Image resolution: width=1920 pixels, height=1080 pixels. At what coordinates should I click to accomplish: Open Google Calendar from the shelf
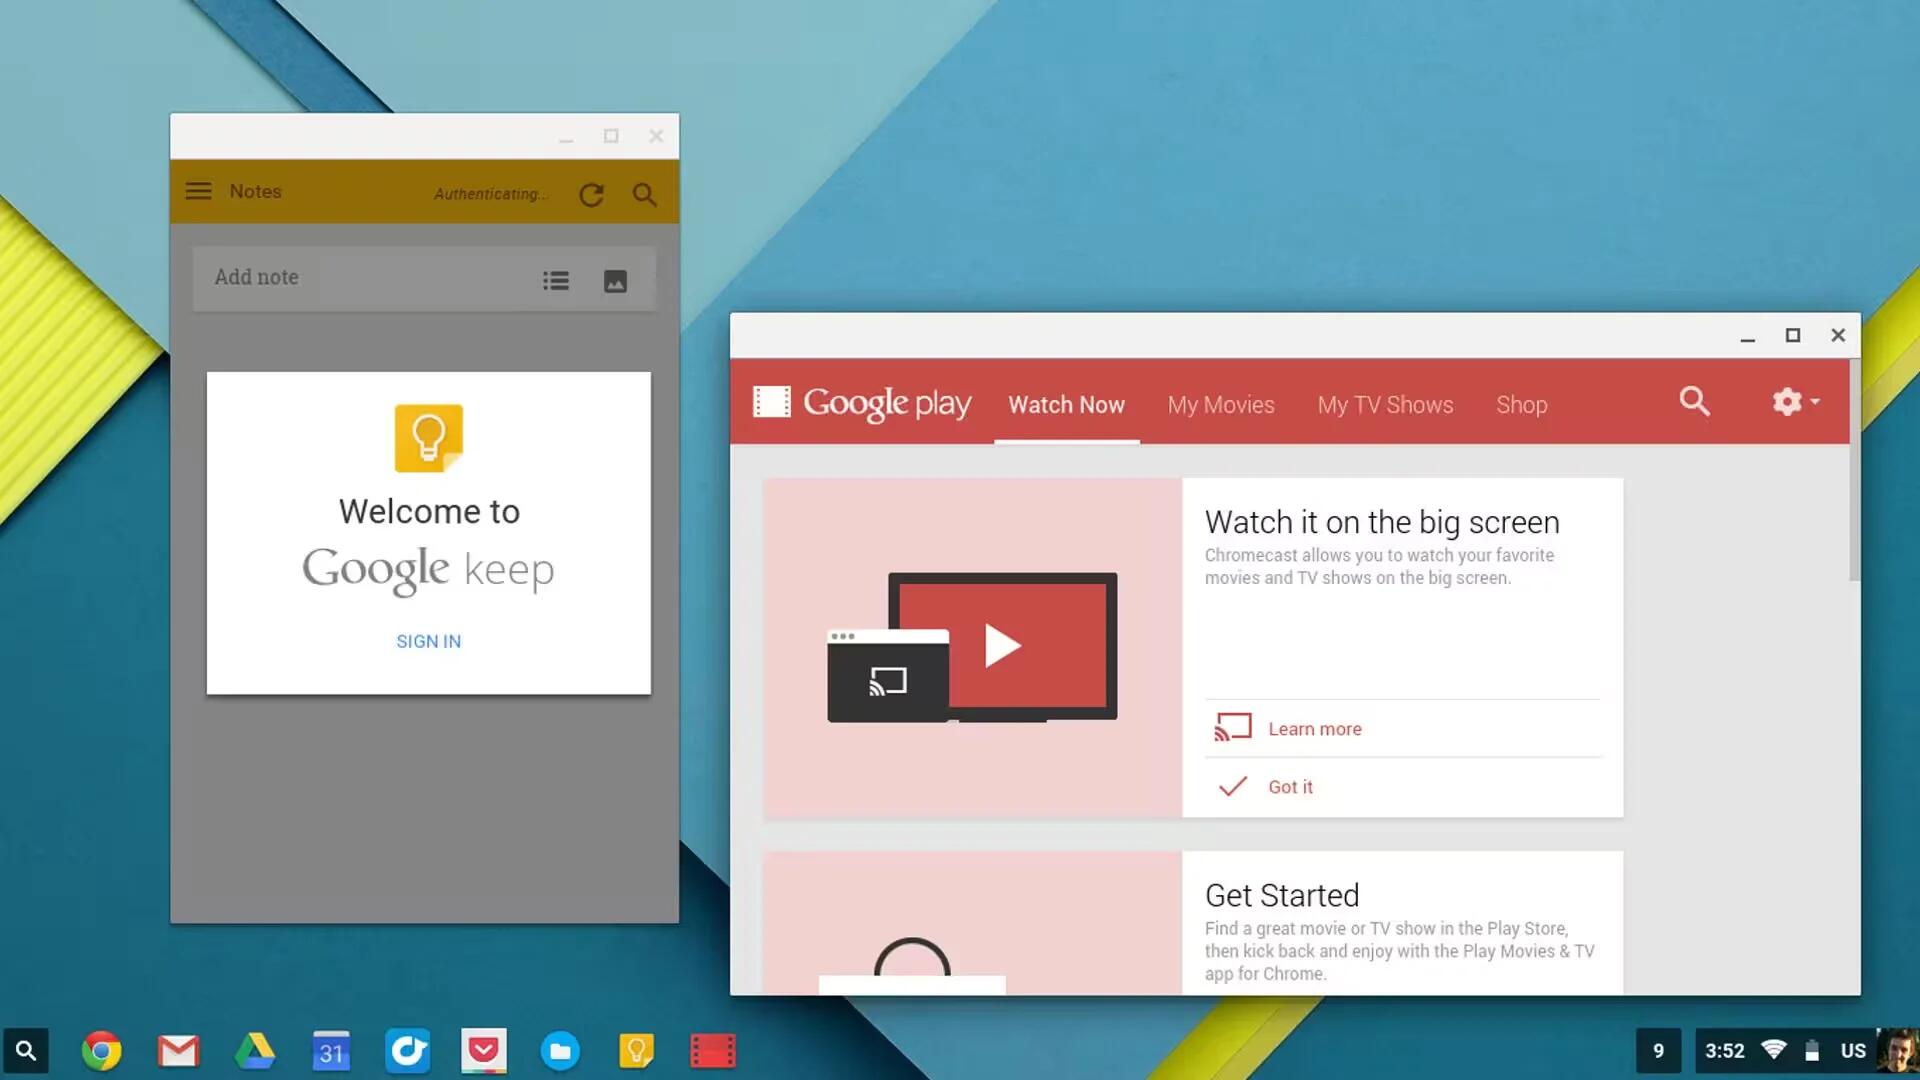(x=331, y=1051)
